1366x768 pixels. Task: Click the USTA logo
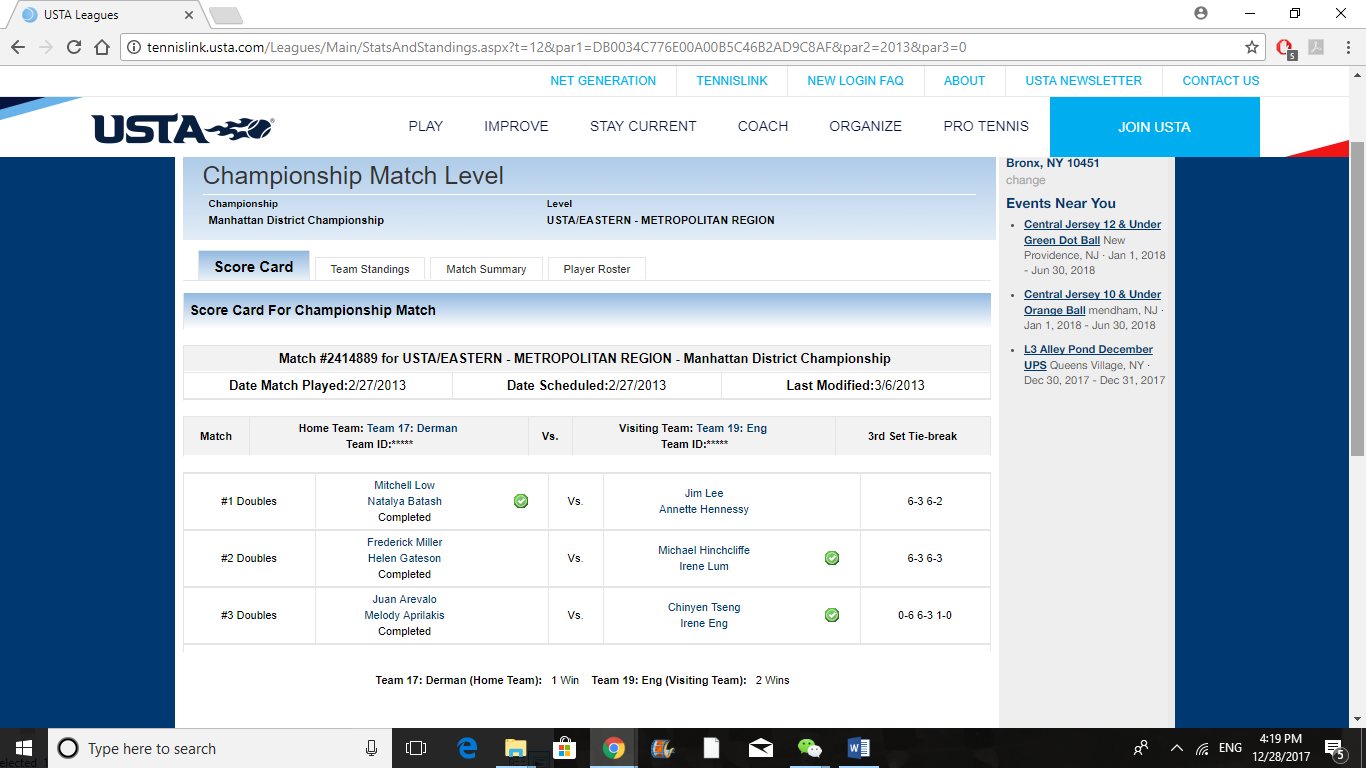pos(183,128)
